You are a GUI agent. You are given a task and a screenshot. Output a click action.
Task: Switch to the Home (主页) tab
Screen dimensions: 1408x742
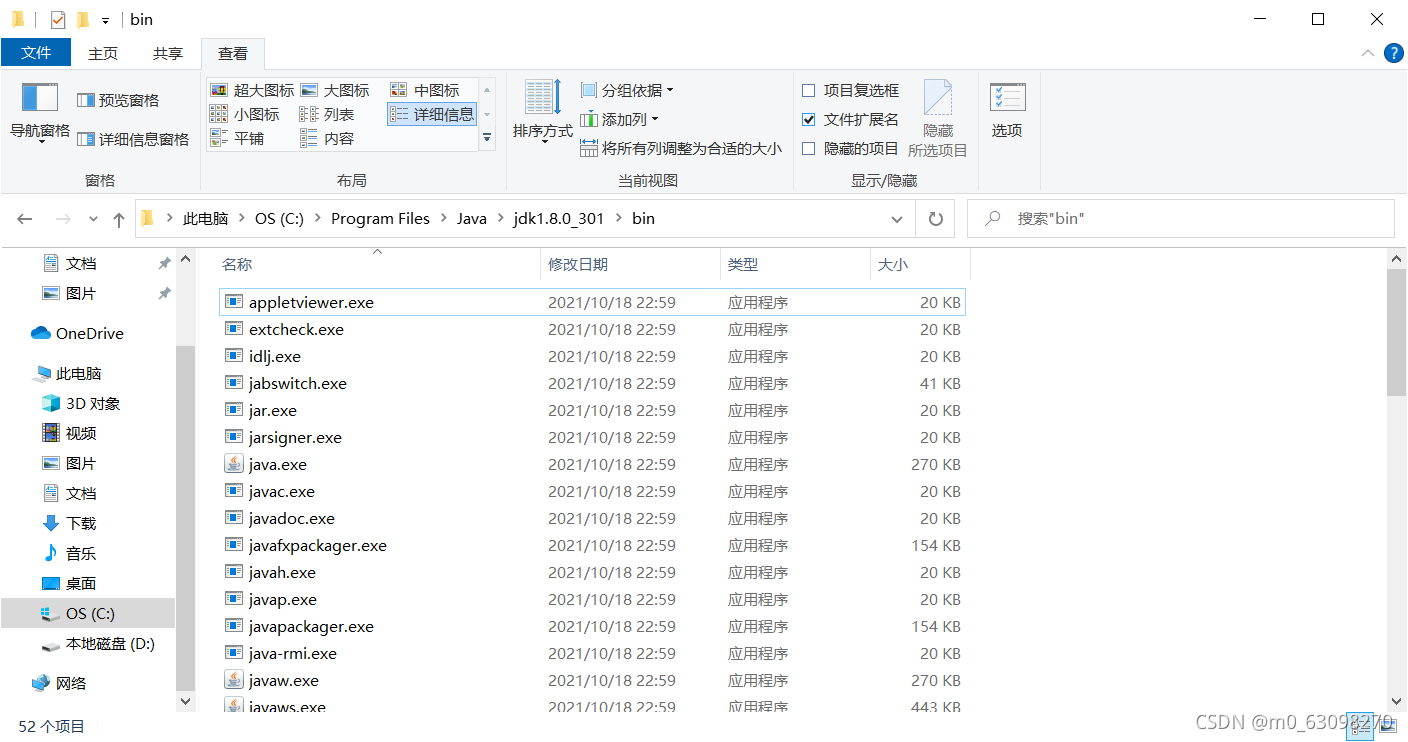point(103,54)
